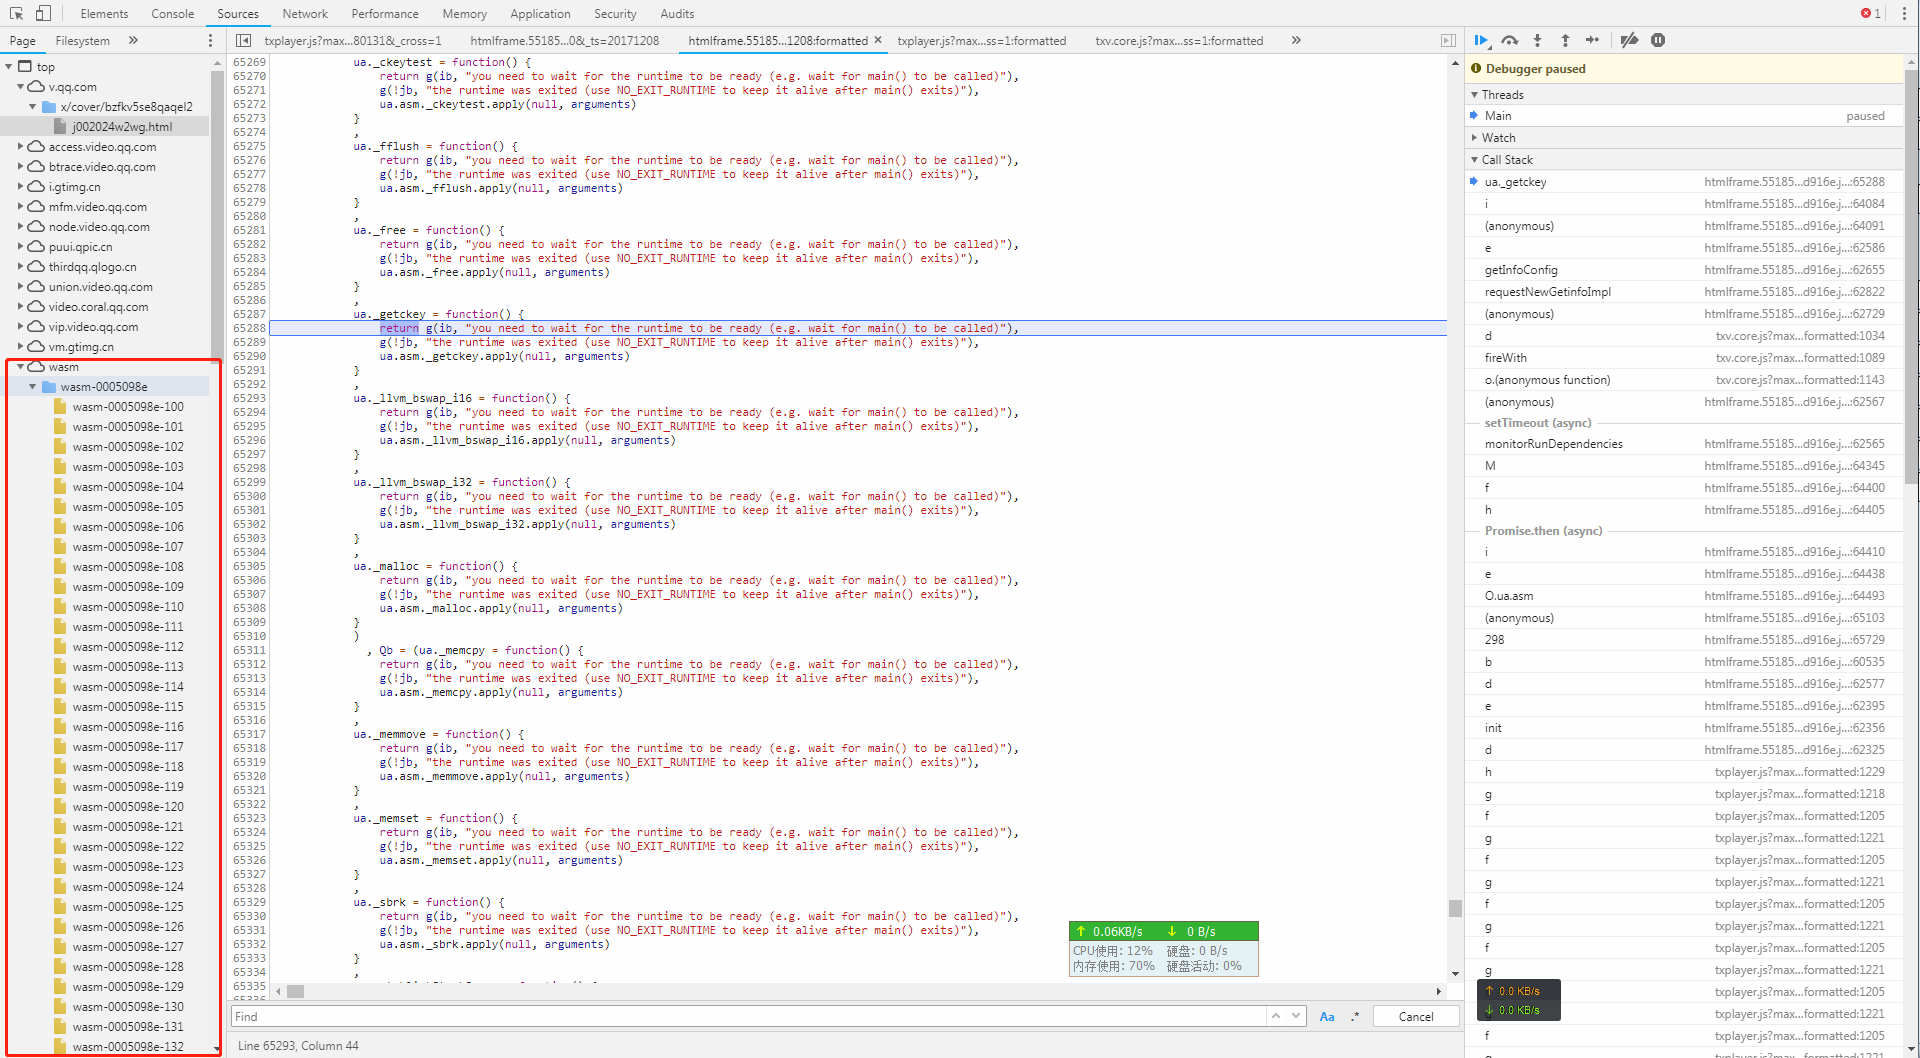The image size is (1920, 1058).
Task: Expand btrace.video.qq.com domain
Action: tap(21, 166)
